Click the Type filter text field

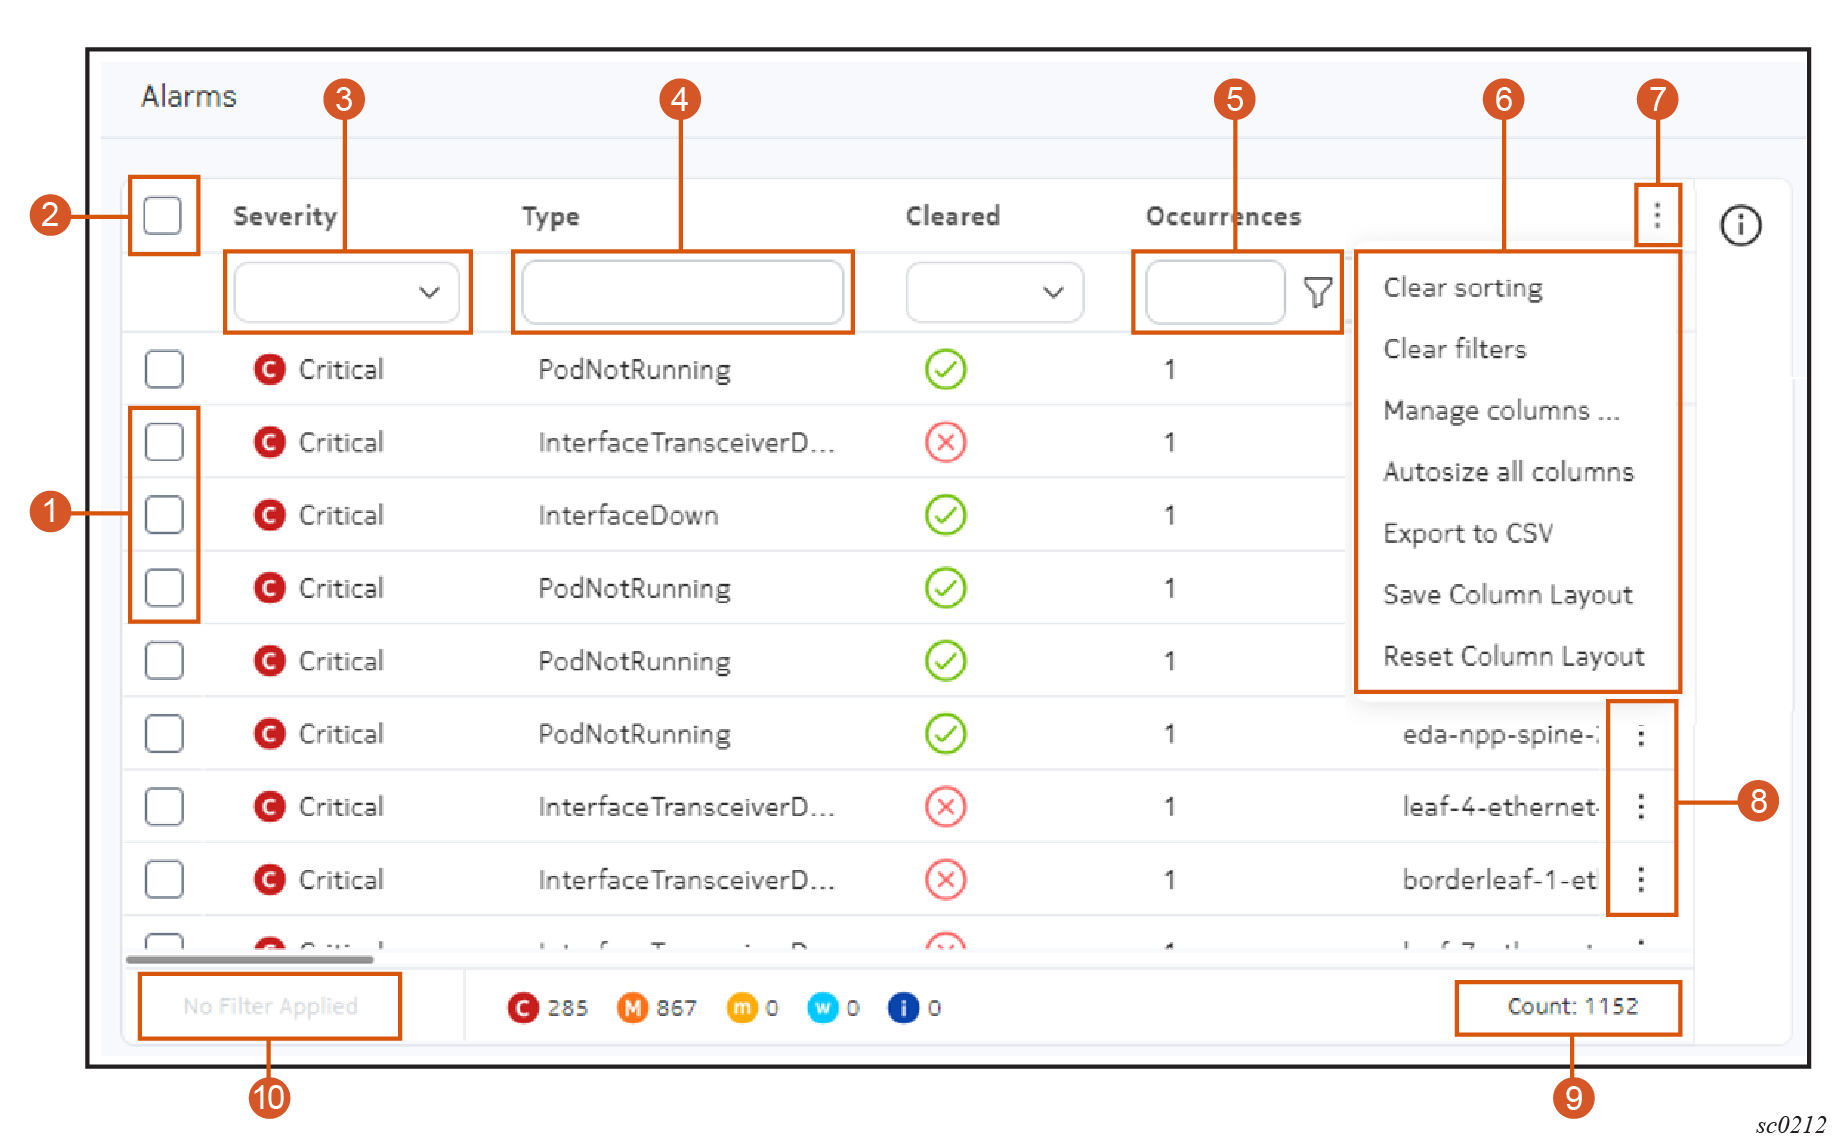(683, 292)
